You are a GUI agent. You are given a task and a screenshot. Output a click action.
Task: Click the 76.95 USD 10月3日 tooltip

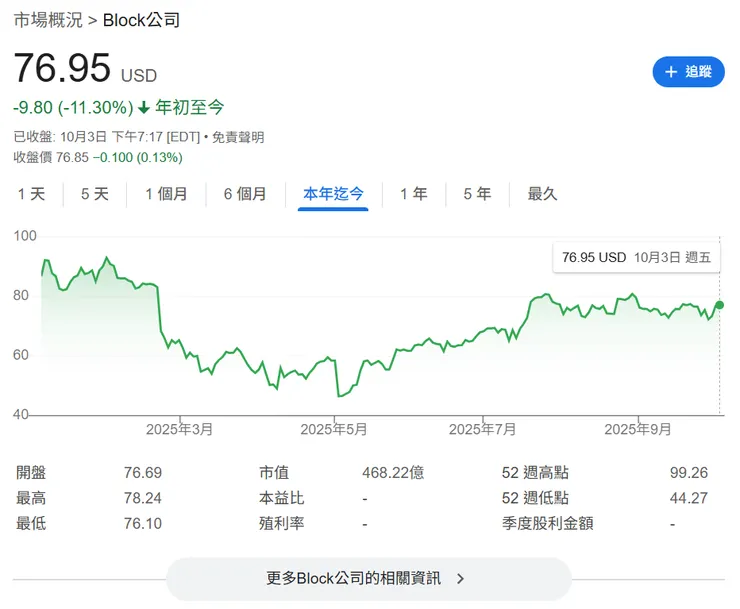click(x=636, y=257)
